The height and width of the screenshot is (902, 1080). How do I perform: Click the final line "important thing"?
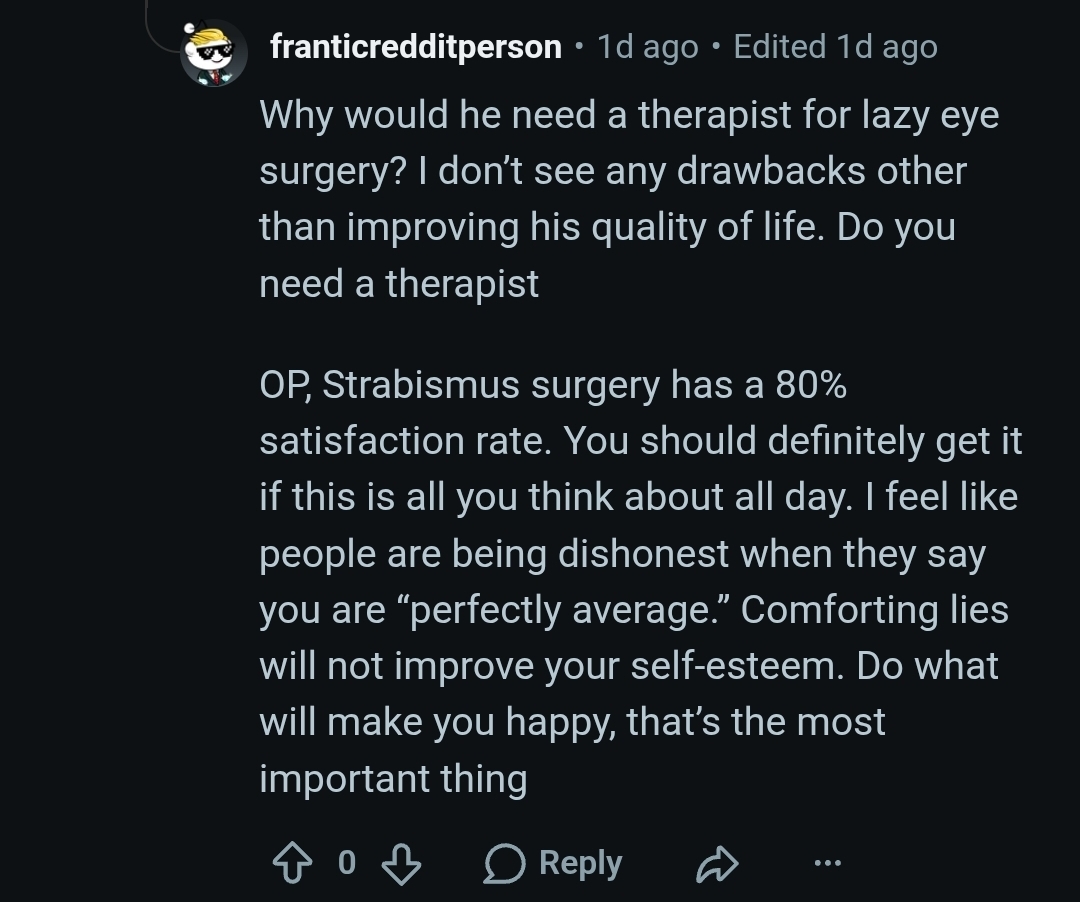(393, 778)
